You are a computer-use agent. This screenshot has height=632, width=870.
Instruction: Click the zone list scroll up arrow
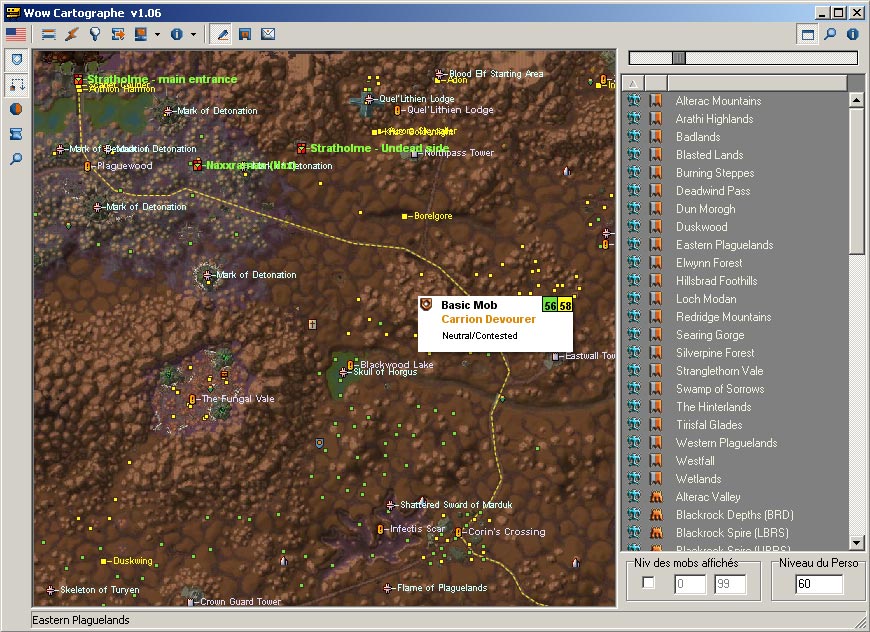point(856,100)
